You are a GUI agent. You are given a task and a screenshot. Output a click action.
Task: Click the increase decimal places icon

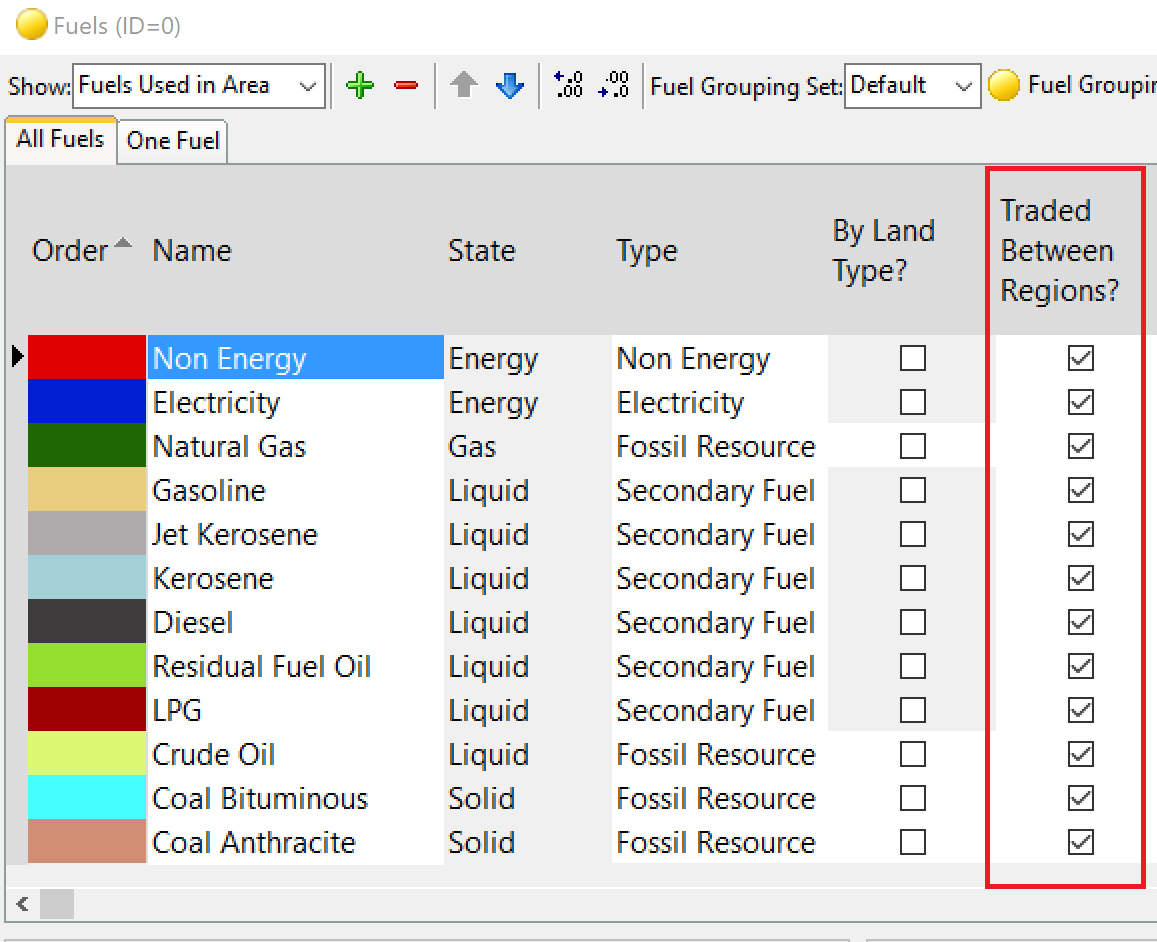coord(568,86)
